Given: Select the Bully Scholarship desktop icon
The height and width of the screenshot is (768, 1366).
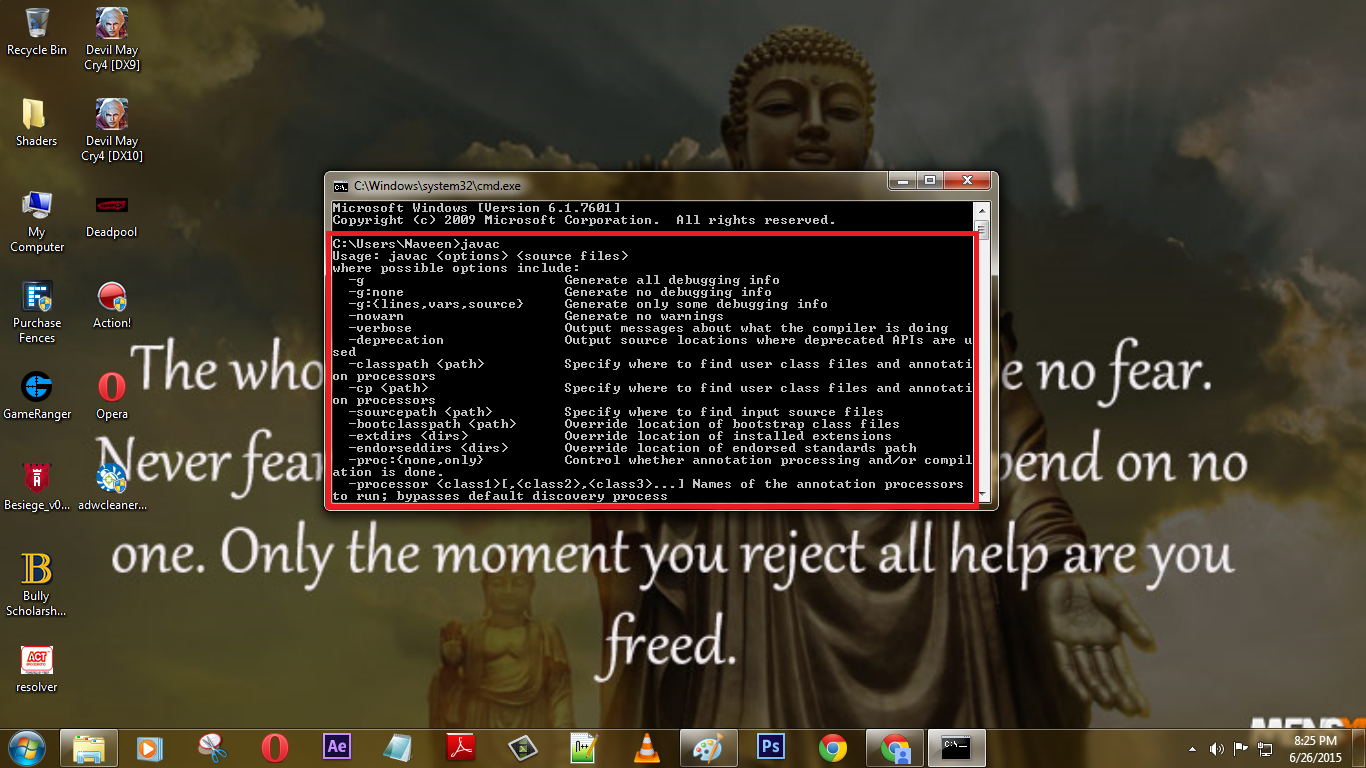Looking at the screenshot, I should pos(37,585).
